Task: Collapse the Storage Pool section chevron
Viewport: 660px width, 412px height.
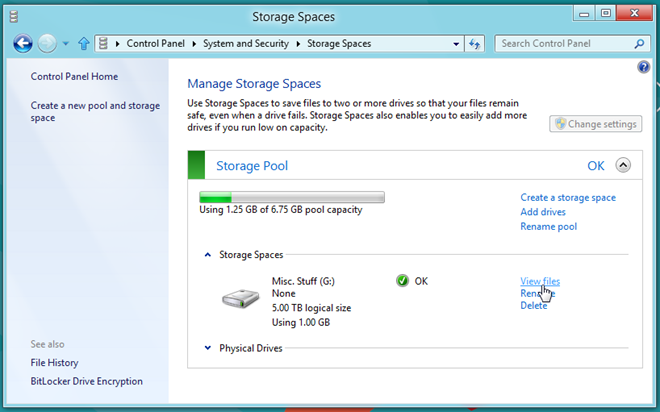Action: [x=623, y=165]
